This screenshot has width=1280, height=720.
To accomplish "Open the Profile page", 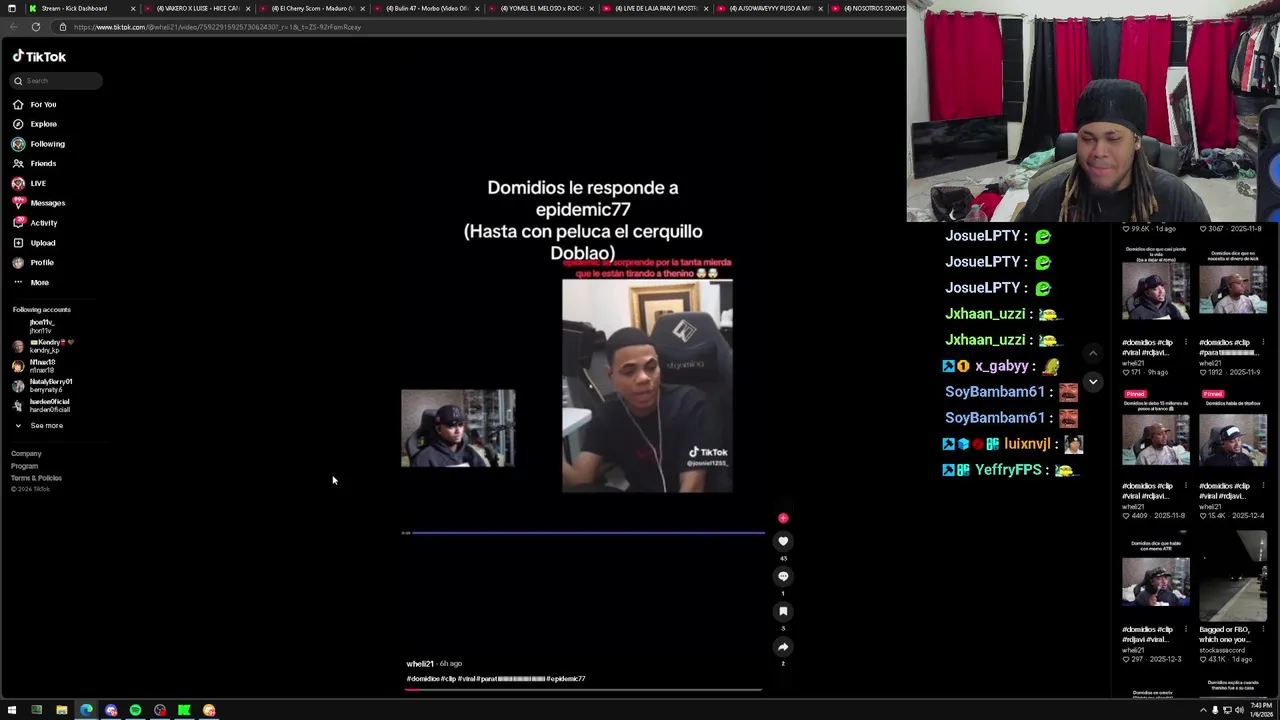I will pos(41,262).
